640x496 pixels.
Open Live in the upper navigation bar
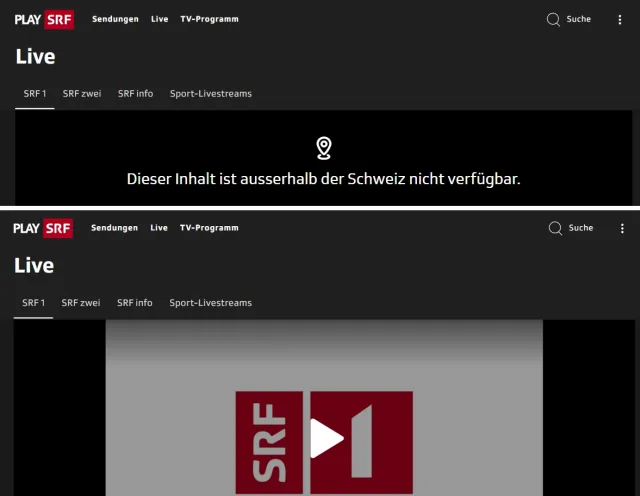pyautogui.click(x=160, y=19)
